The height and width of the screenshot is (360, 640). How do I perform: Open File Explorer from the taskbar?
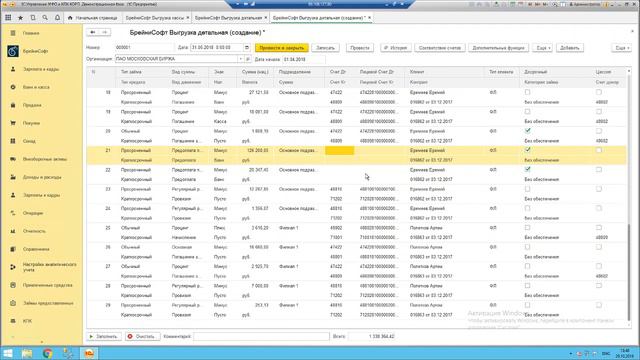tap(27, 353)
